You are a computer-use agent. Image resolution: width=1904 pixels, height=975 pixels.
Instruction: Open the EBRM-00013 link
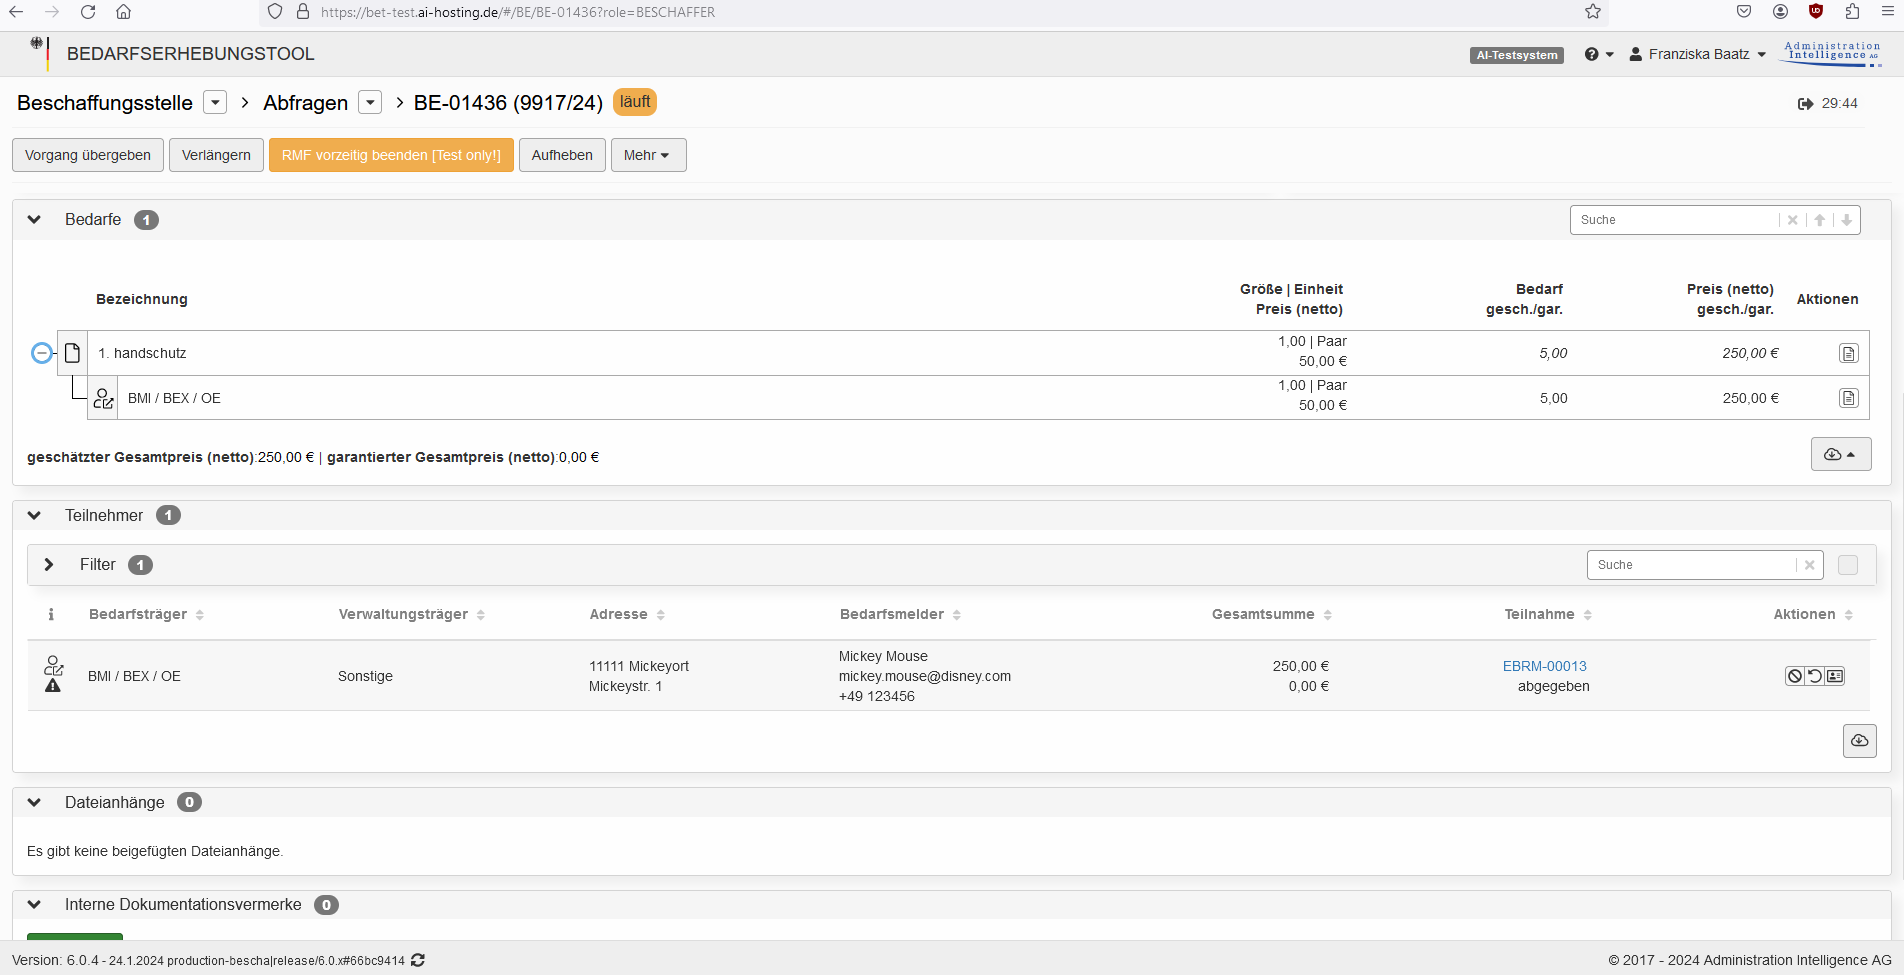click(1544, 666)
